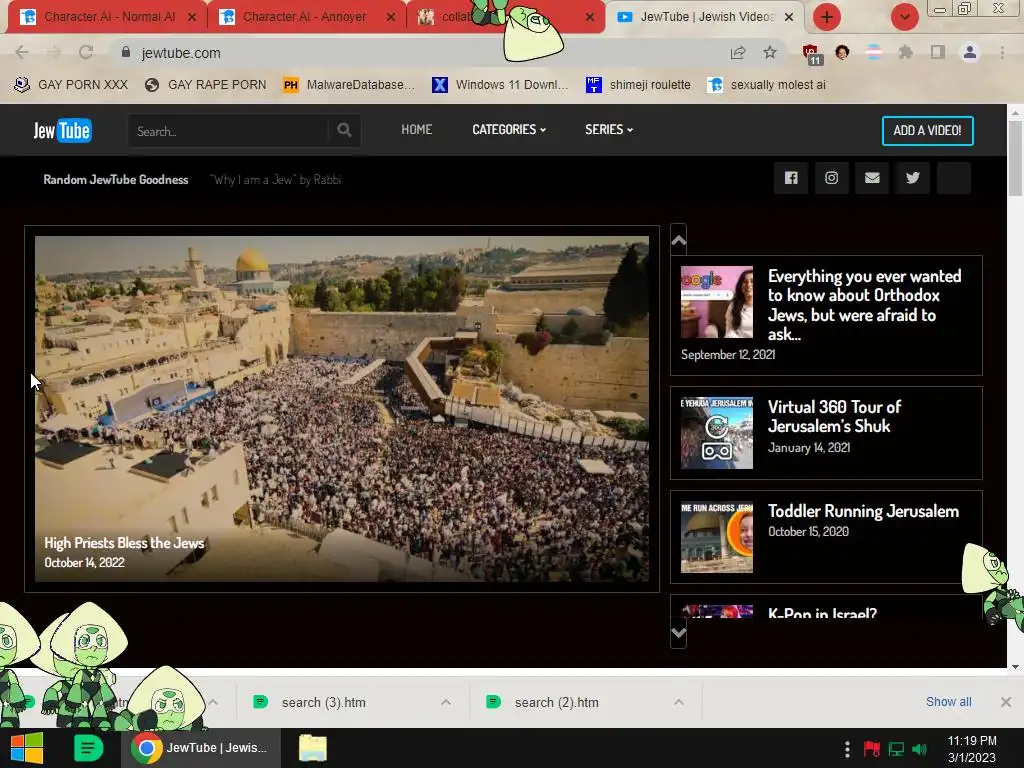Image resolution: width=1024 pixels, height=768 pixels.
Task: Open Toddler Running Jerusalem video title
Action: tap(863, 511)
